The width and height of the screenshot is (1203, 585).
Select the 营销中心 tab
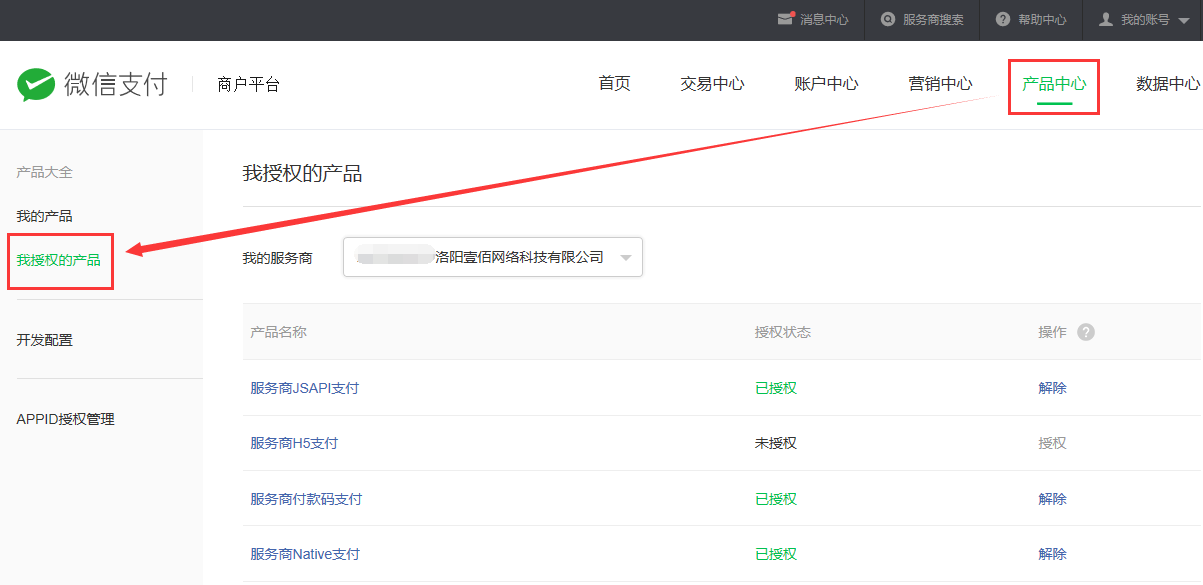point(940,84)
